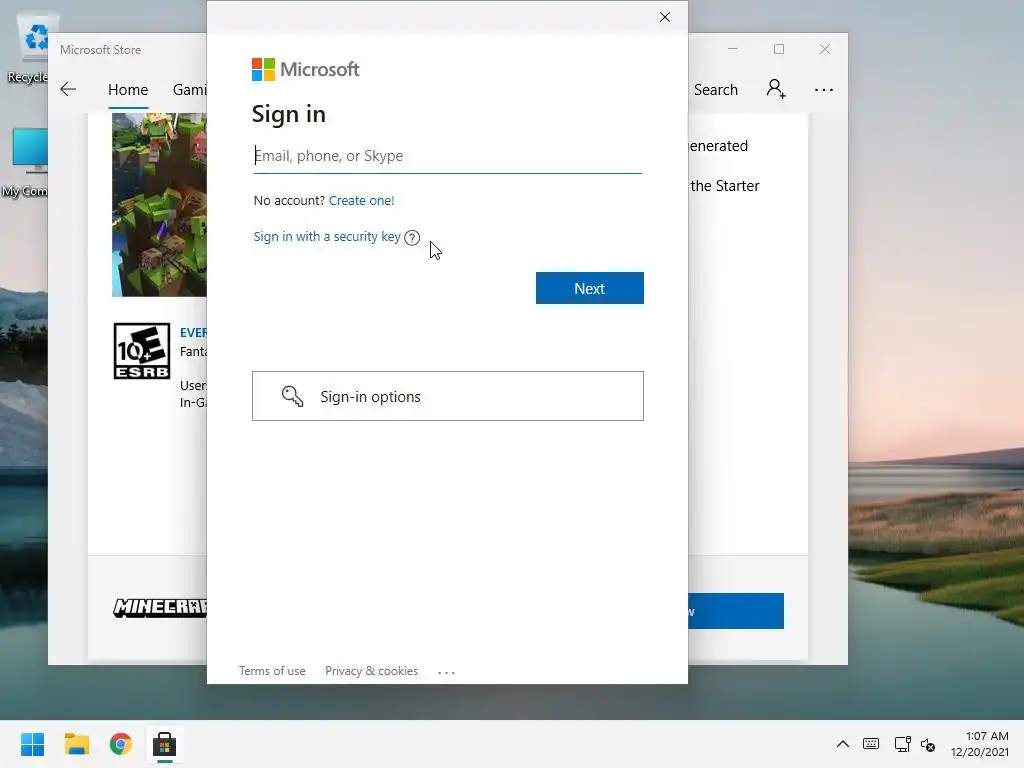Open Search in Microsoft Store
1024x768 pixels.
point(716,89)
